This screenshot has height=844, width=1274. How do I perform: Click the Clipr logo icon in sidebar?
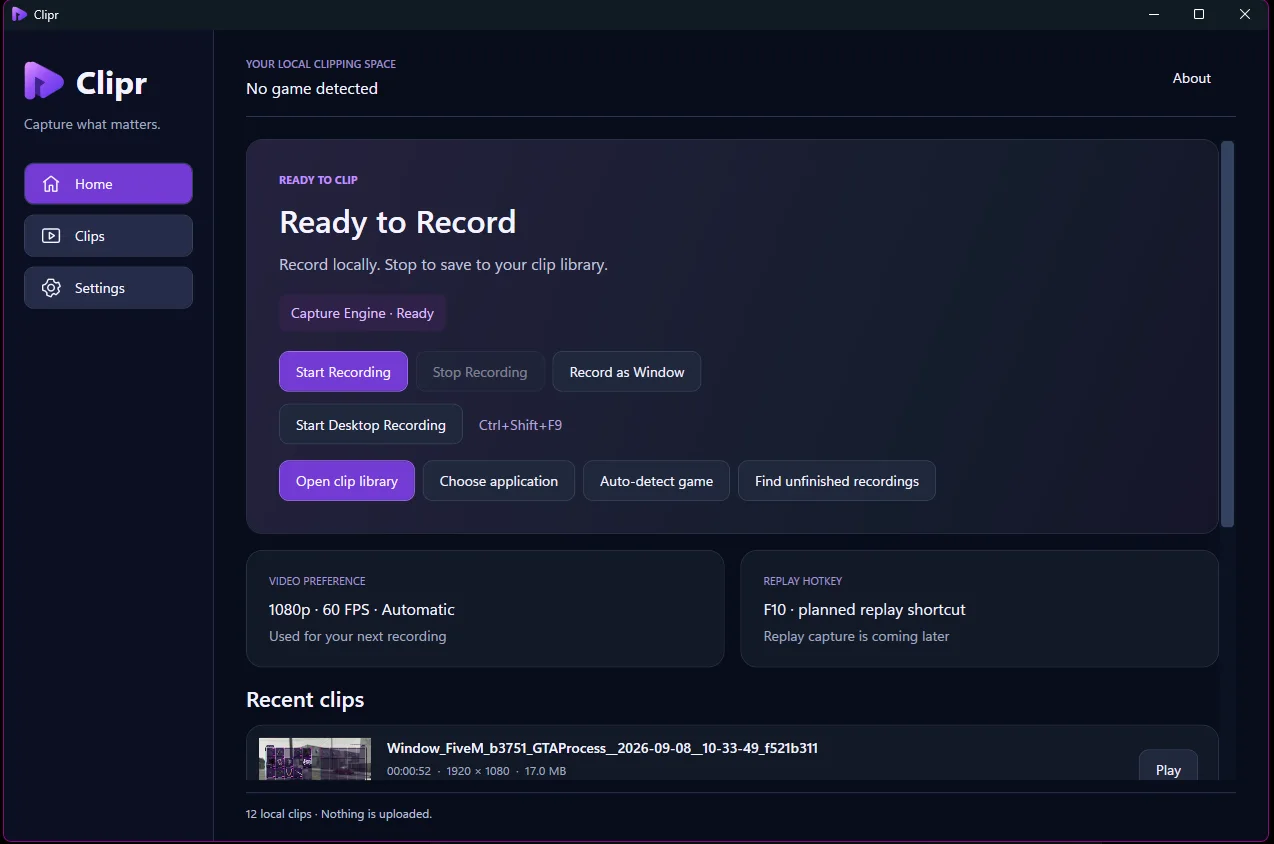point(44,81)
